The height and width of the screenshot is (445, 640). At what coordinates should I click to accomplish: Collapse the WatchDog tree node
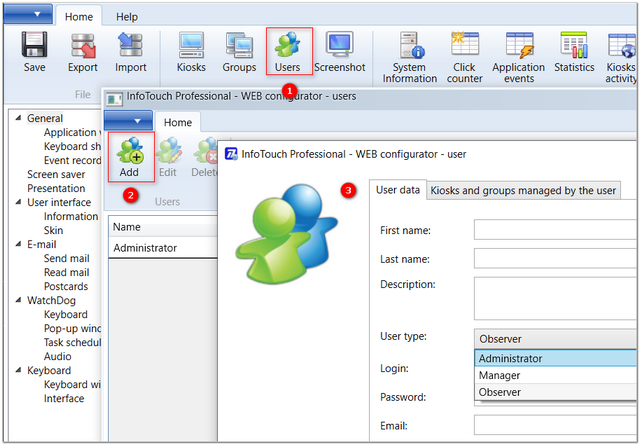pyautogui.click(x=18, y=300)
